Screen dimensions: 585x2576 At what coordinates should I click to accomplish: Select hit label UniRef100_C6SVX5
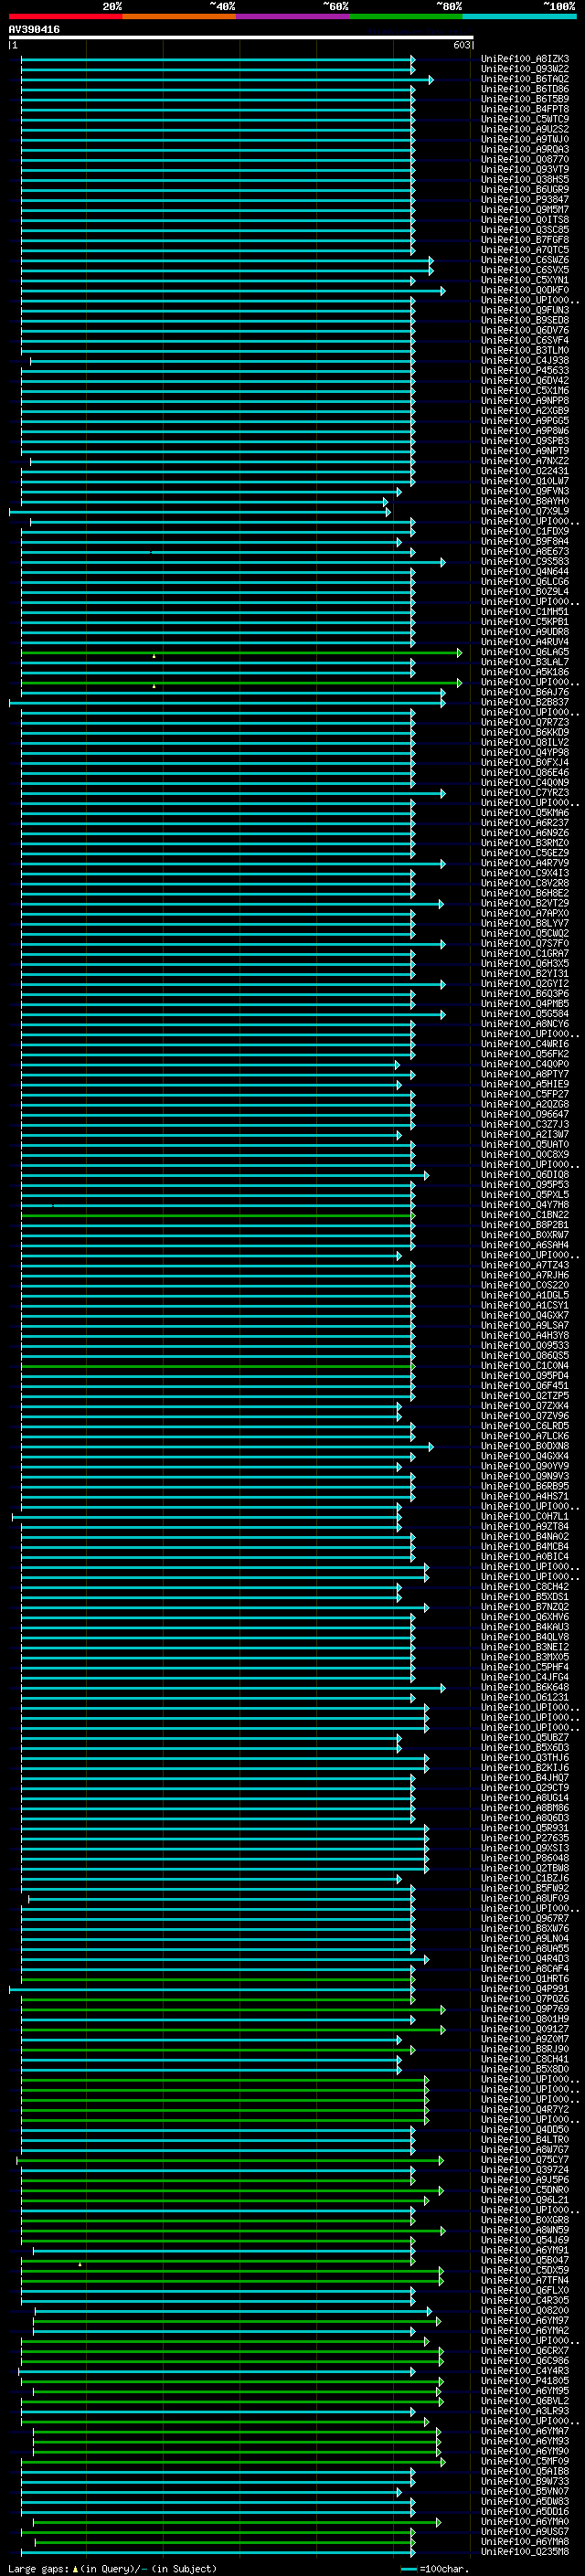525,270
